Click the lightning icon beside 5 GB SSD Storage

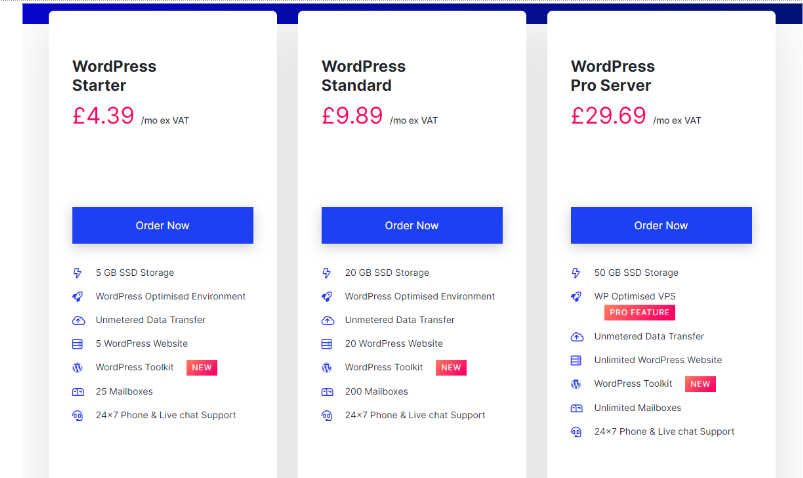pos(77,273)
